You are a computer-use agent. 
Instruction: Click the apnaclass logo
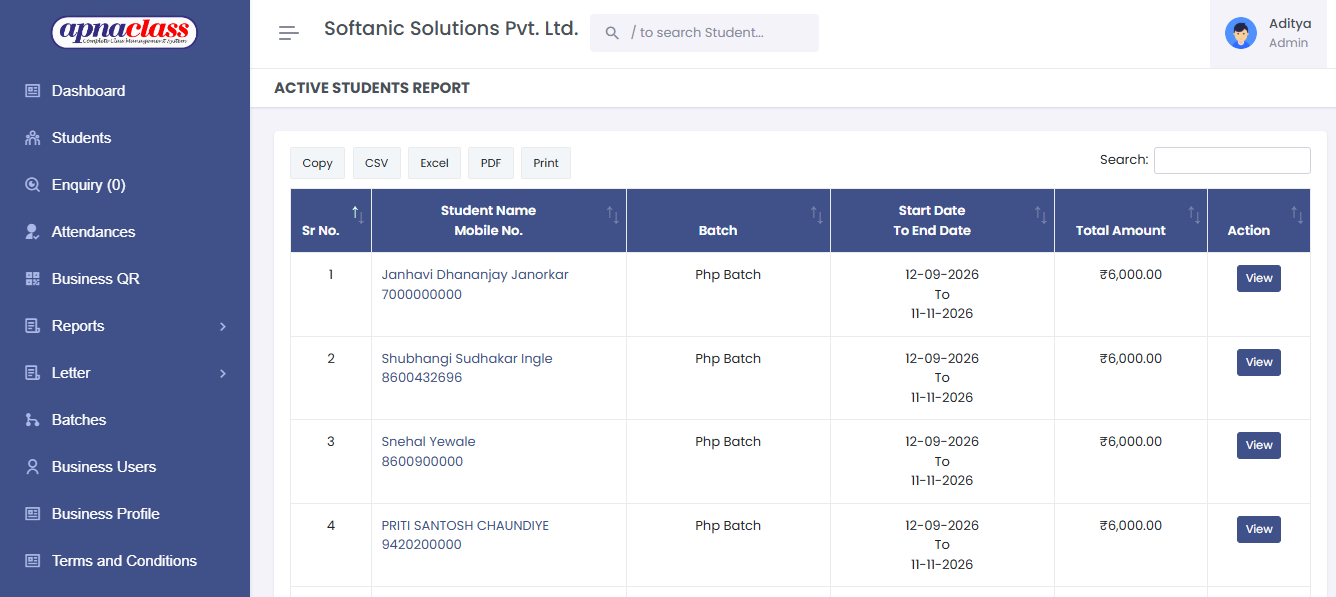[124, 32]
